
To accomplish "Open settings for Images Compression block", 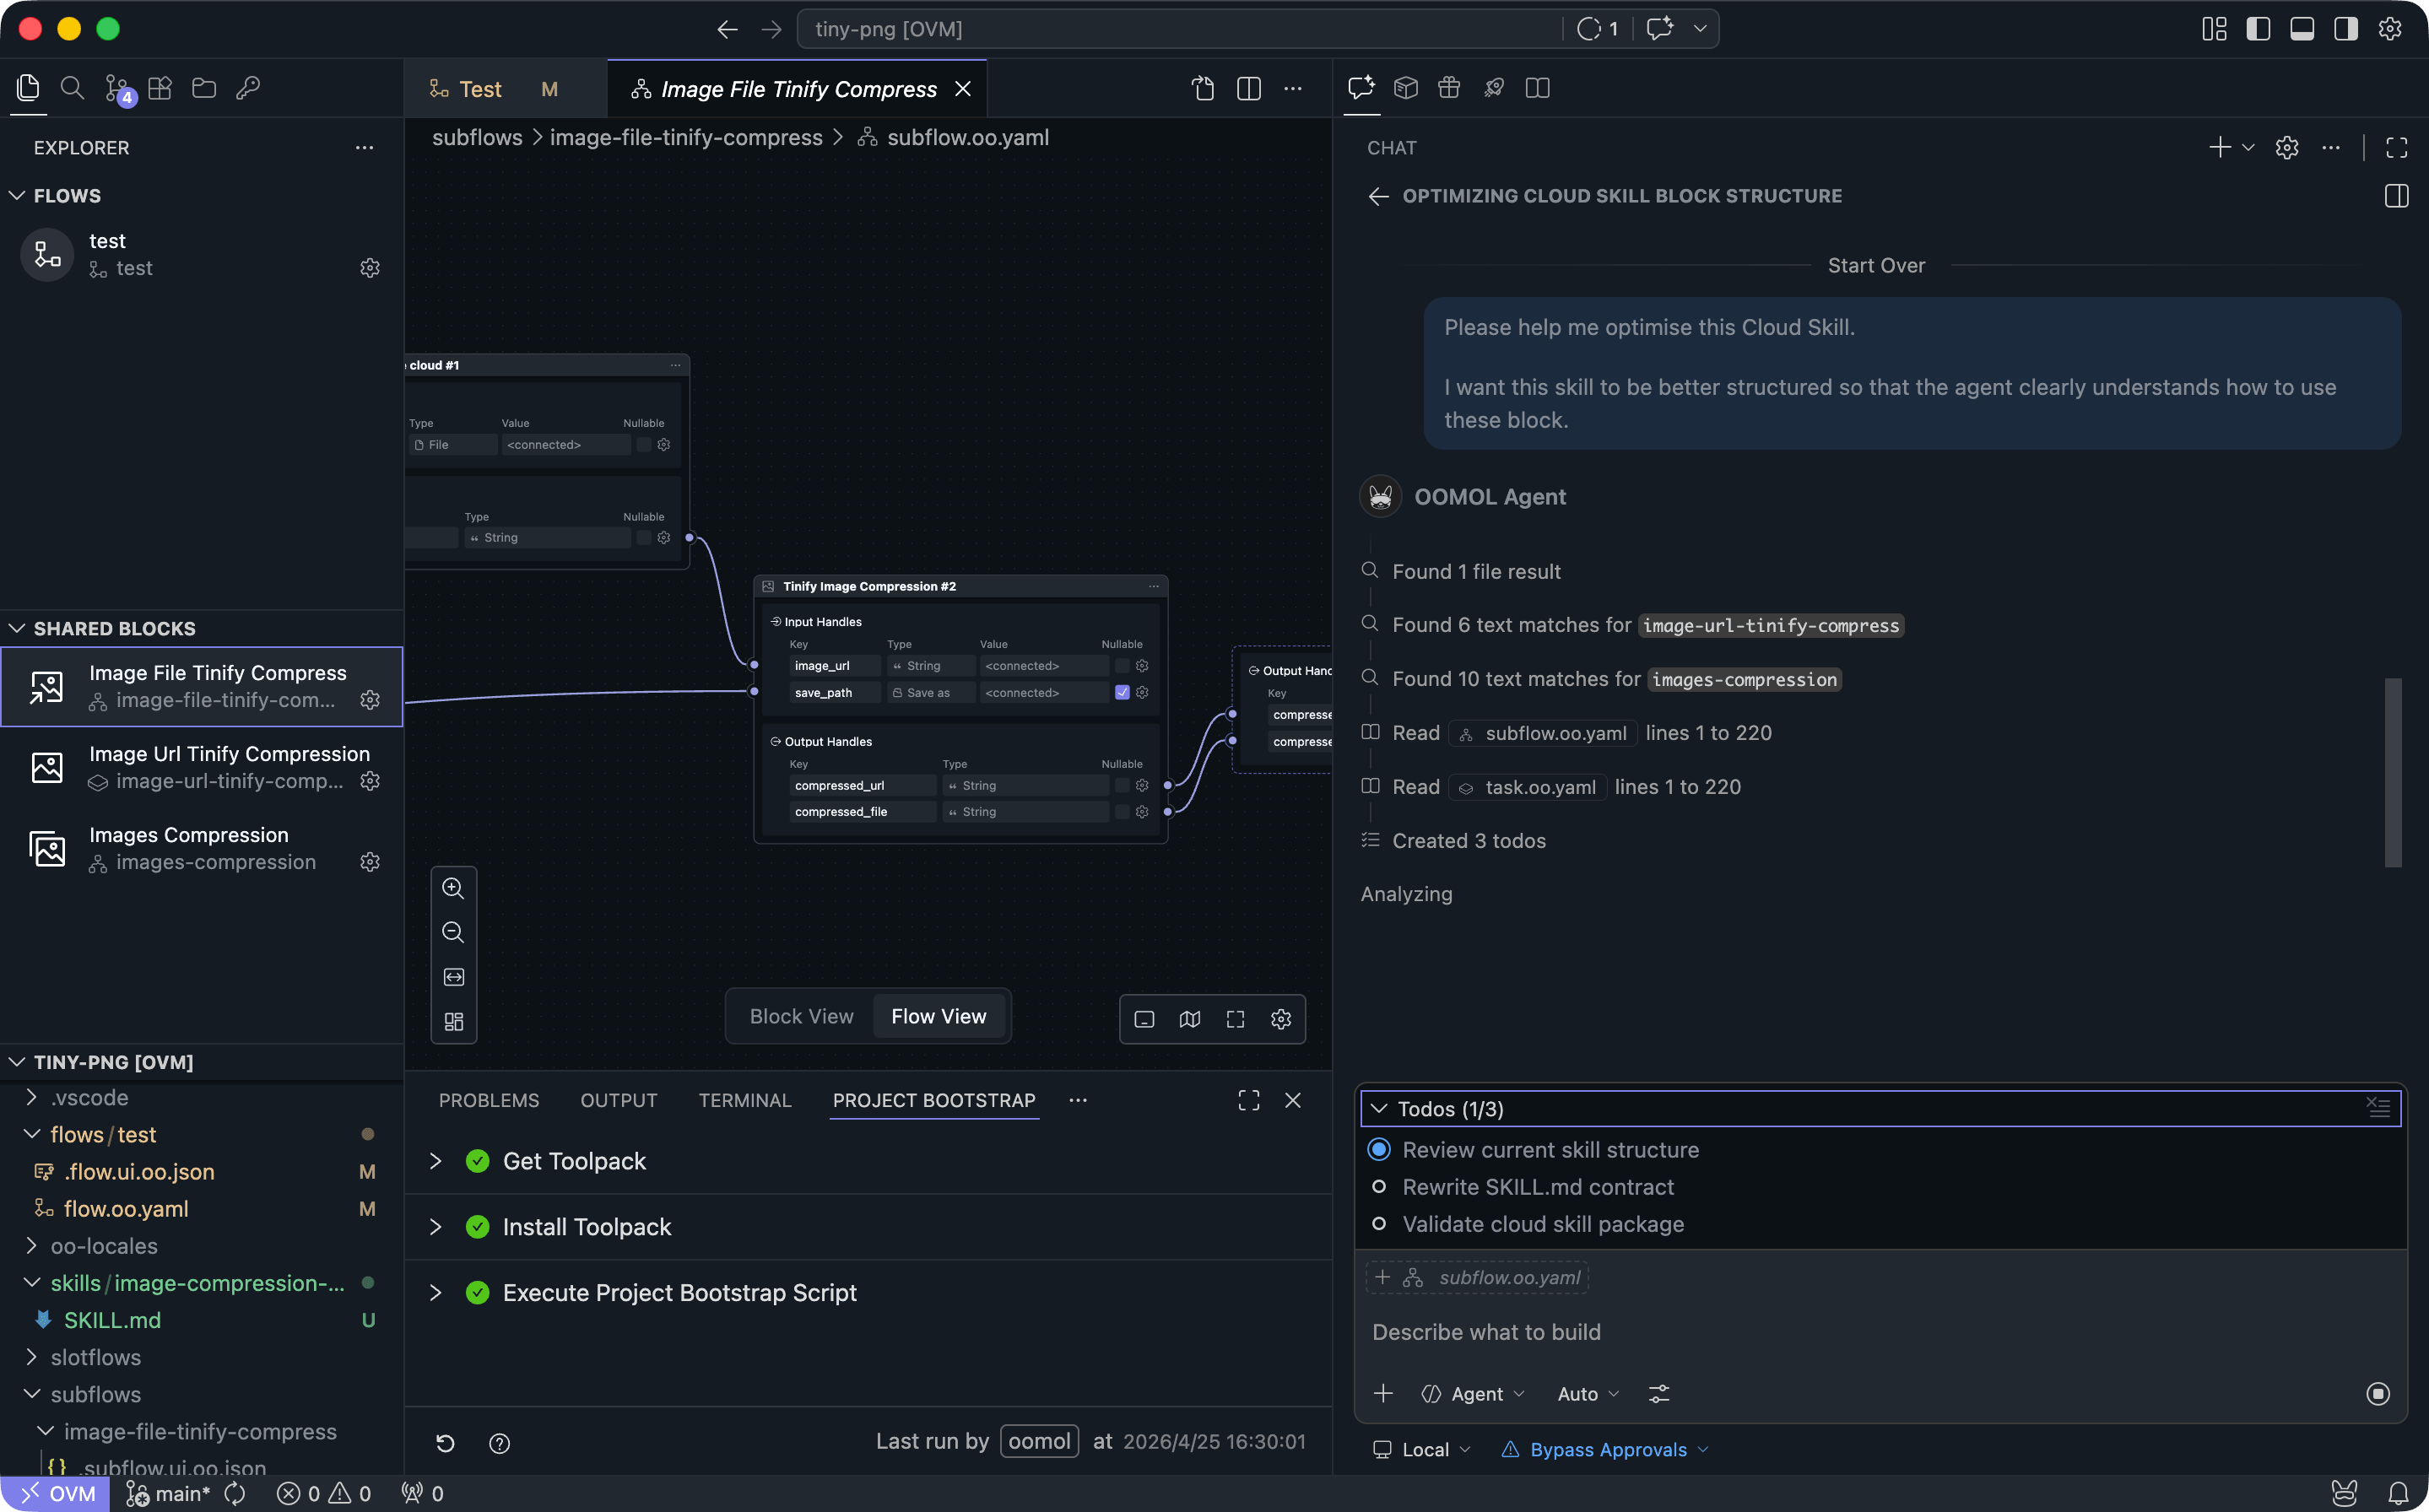I will [x=370, y=862].
